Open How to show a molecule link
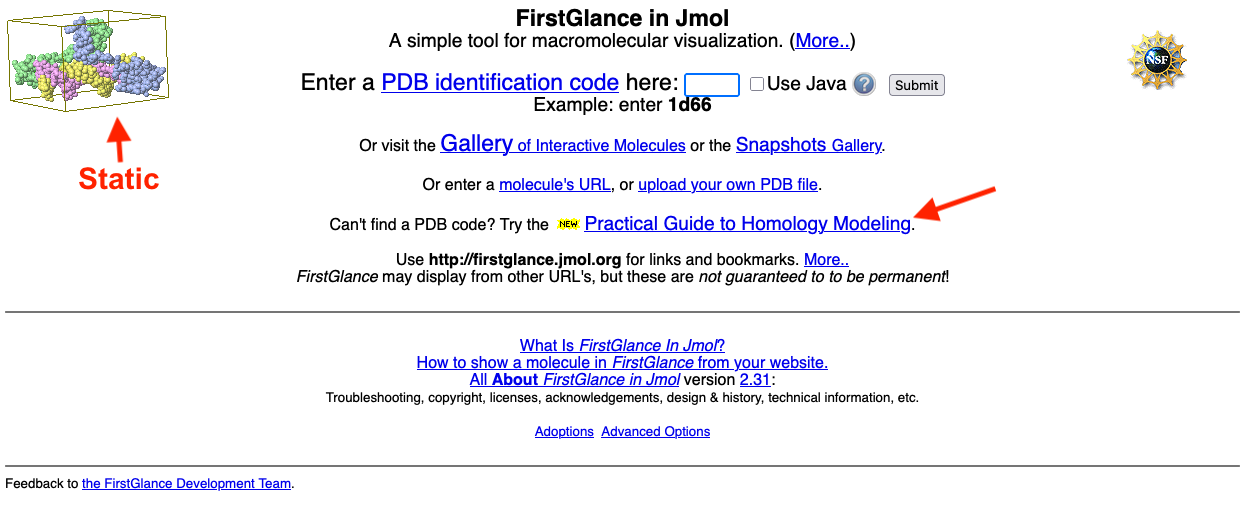 pos(622,362)
